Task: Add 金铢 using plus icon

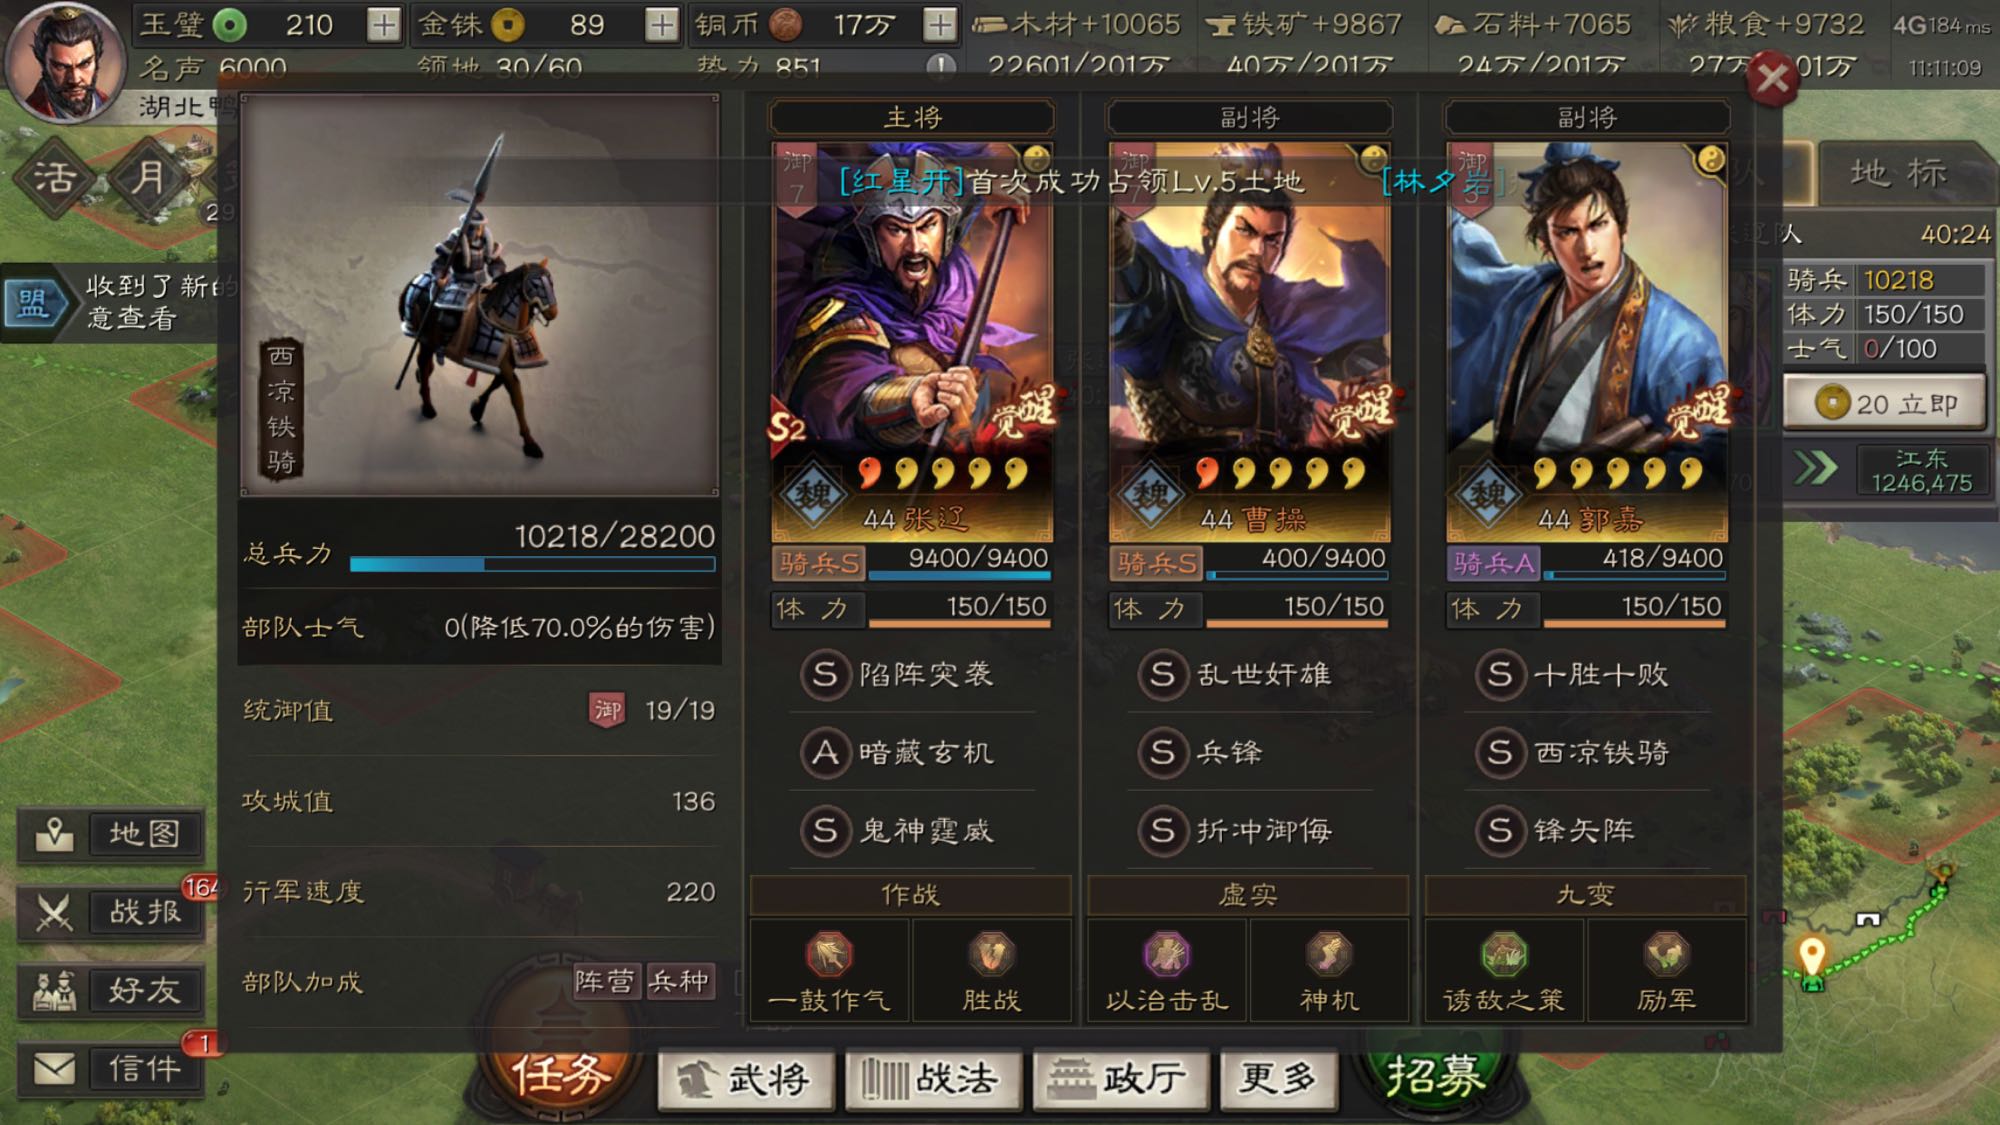Action: pyautogui.click(x=661, y=25)
